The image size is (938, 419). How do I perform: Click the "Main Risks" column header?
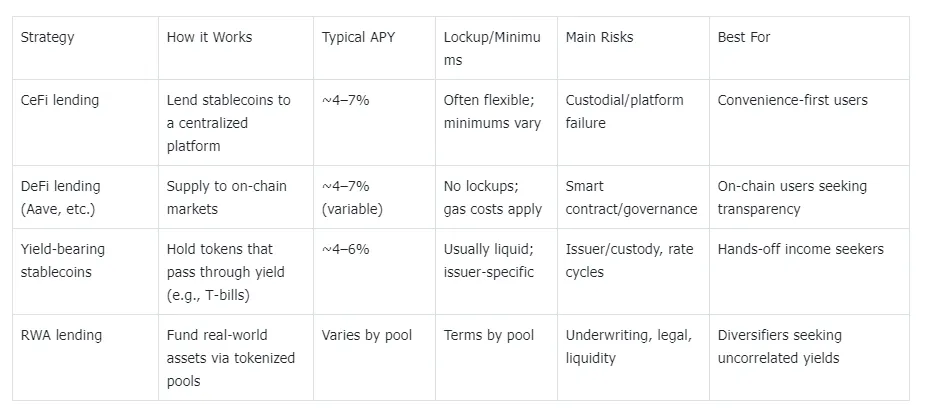pos(599,37)
